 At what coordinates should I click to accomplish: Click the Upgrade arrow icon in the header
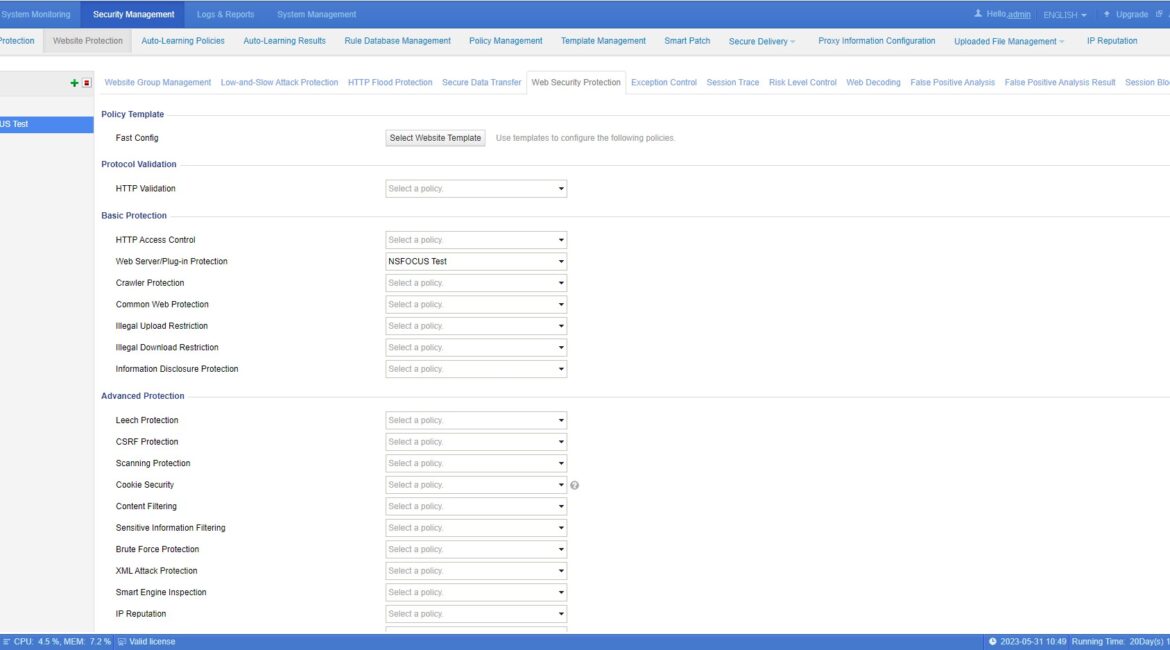point(1107,13)
